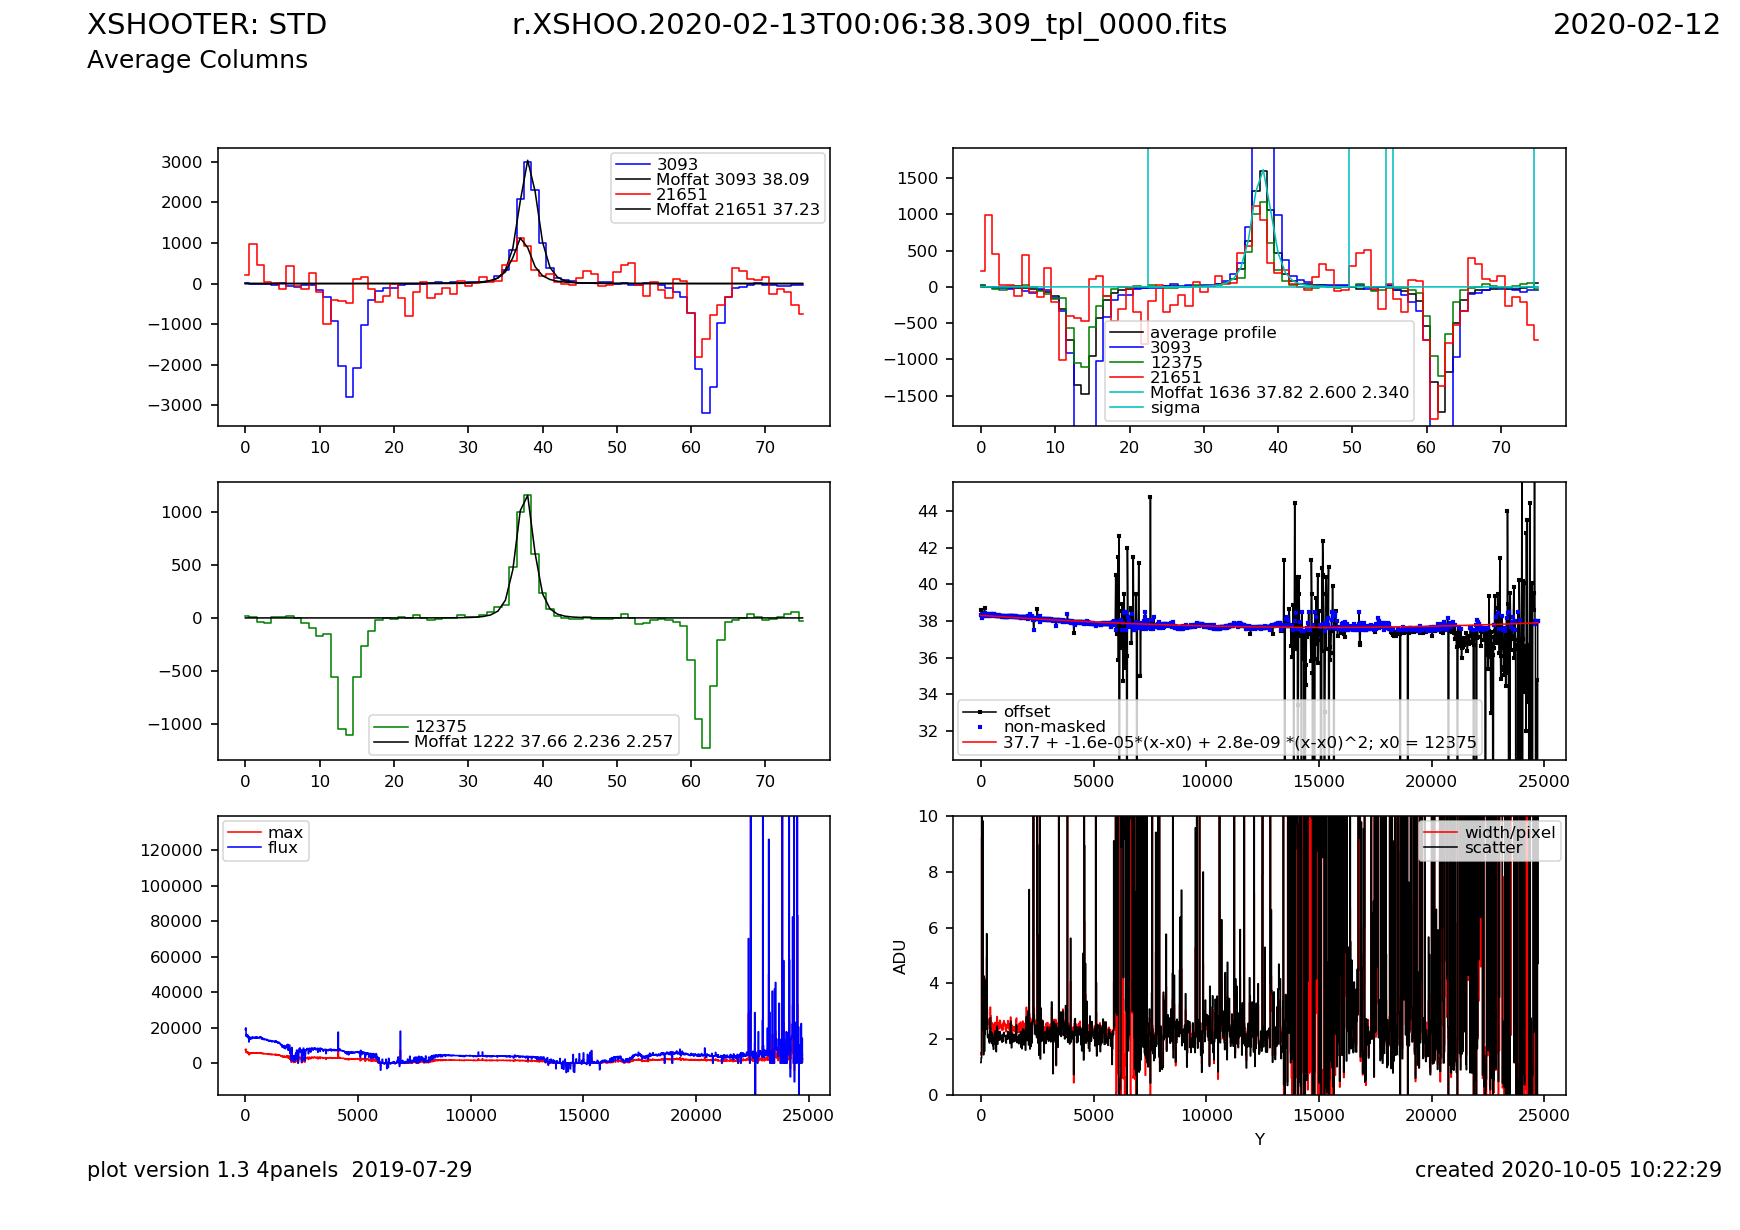Click the FITS filename in the header
Screen dimensions: 1740x1230
(x=869, y=25)
